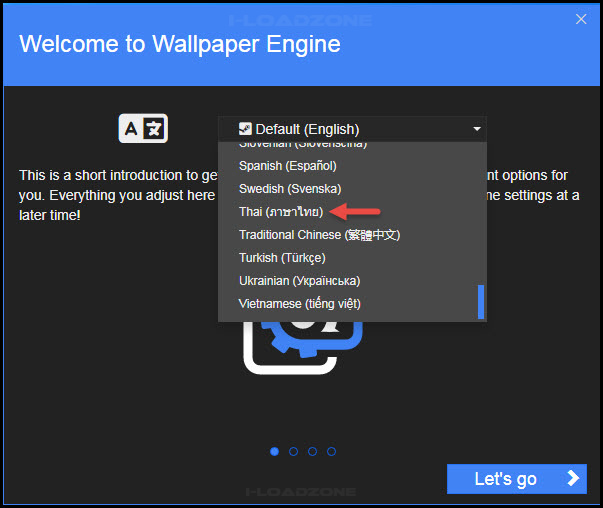603x508 pixels.
Task: Click the language list scrollbar thumb
Action: pyautogui.click(x=481, y=301)
